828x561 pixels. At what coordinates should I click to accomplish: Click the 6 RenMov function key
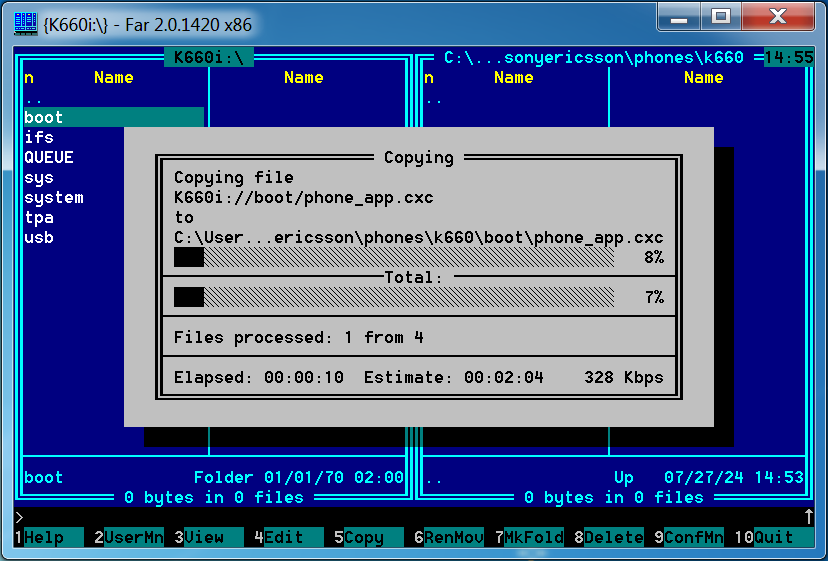[x=449, y=537]
